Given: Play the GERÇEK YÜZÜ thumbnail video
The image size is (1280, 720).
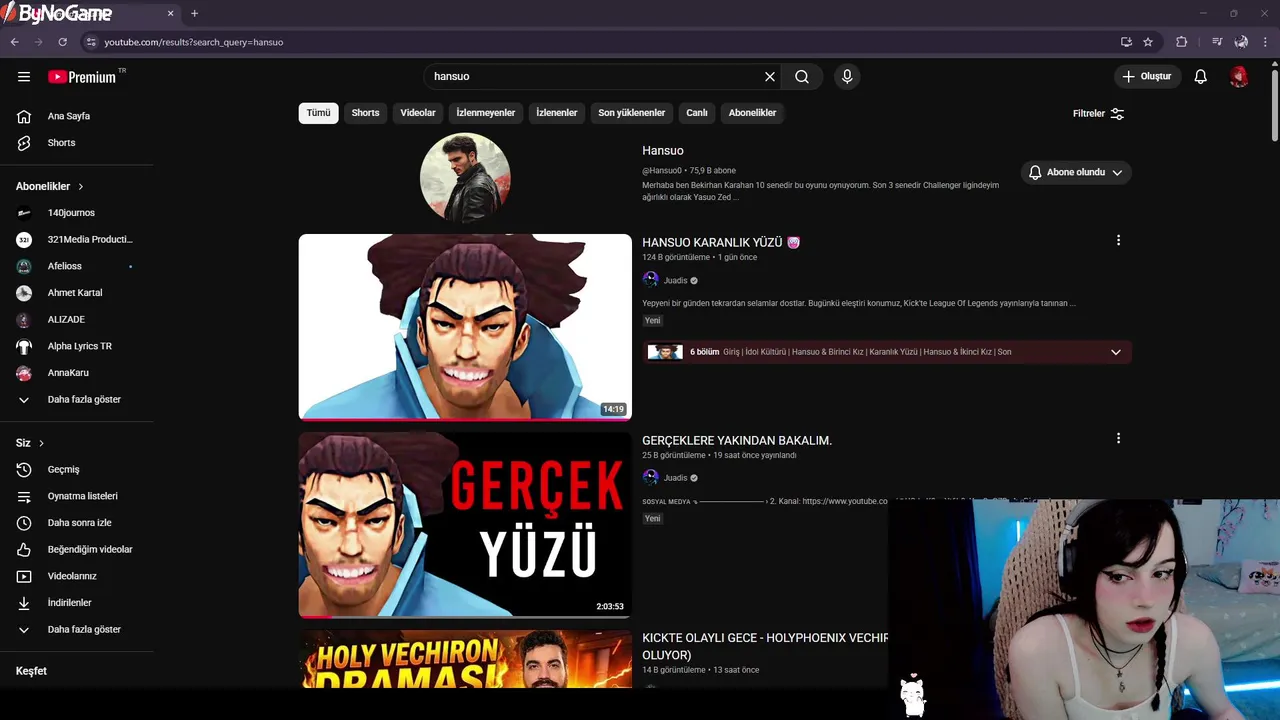Looking at the screenshot, I should pyautogui.click(x=465, y=525).
